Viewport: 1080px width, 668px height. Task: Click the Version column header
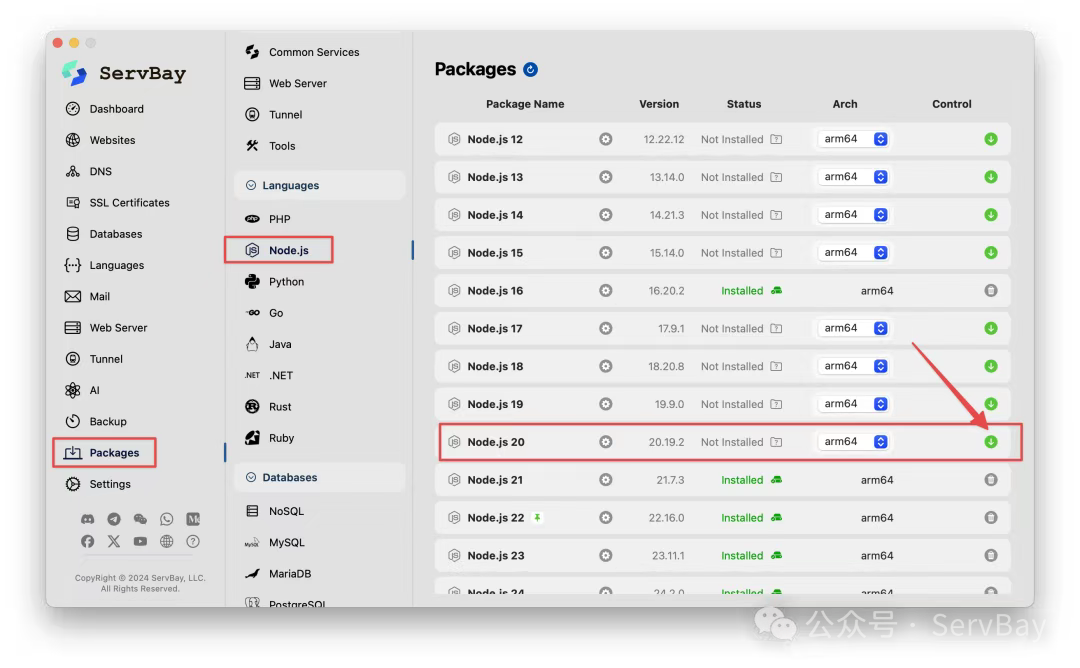click(x=659, y=104)
